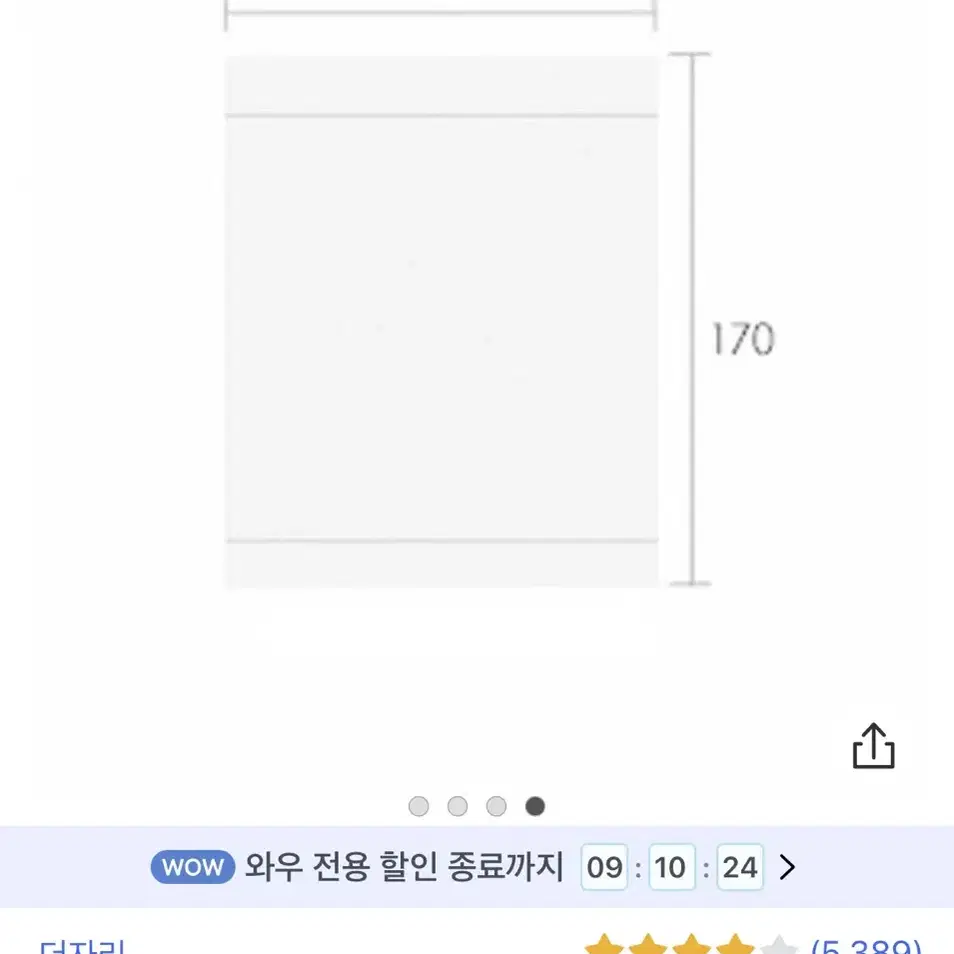Click the minutes countdown box showing 10

(672, 867)
